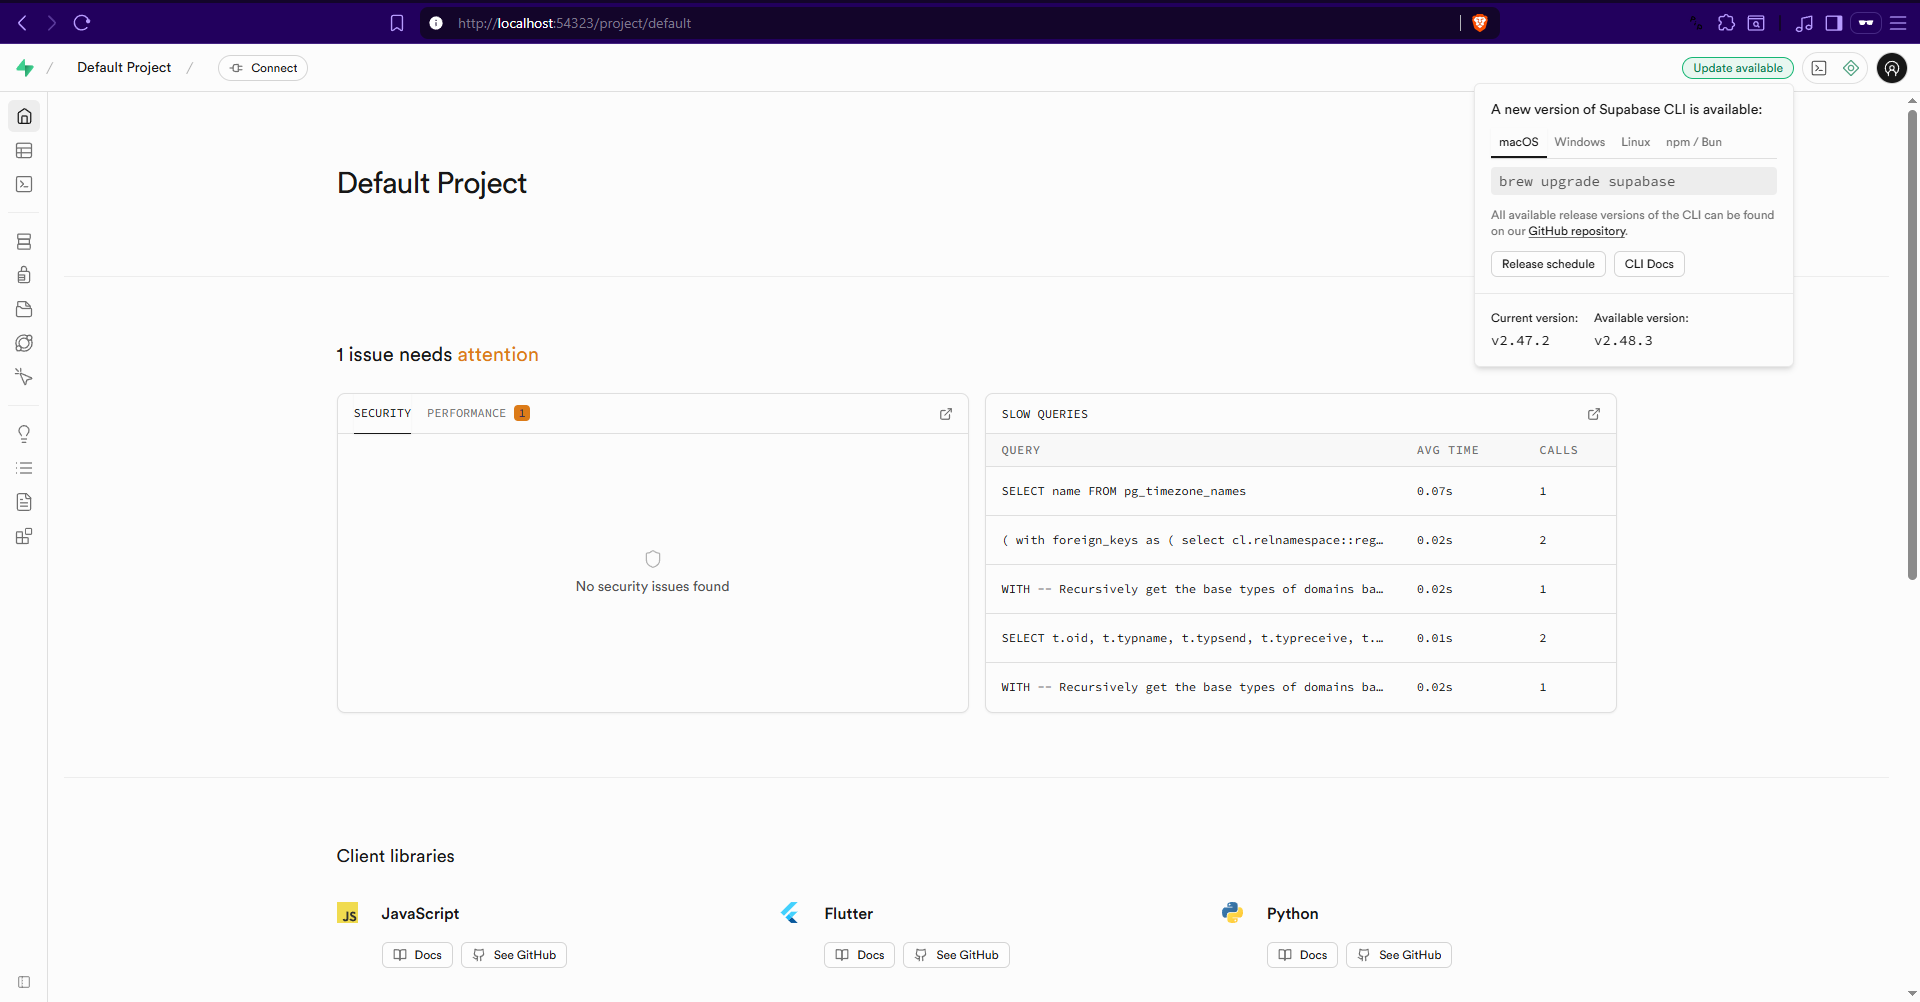The height and width of the screenshot is (1002, 1920).
Task: Click the current version 'v2.47.2' text
Action: tap(1520, 341)
